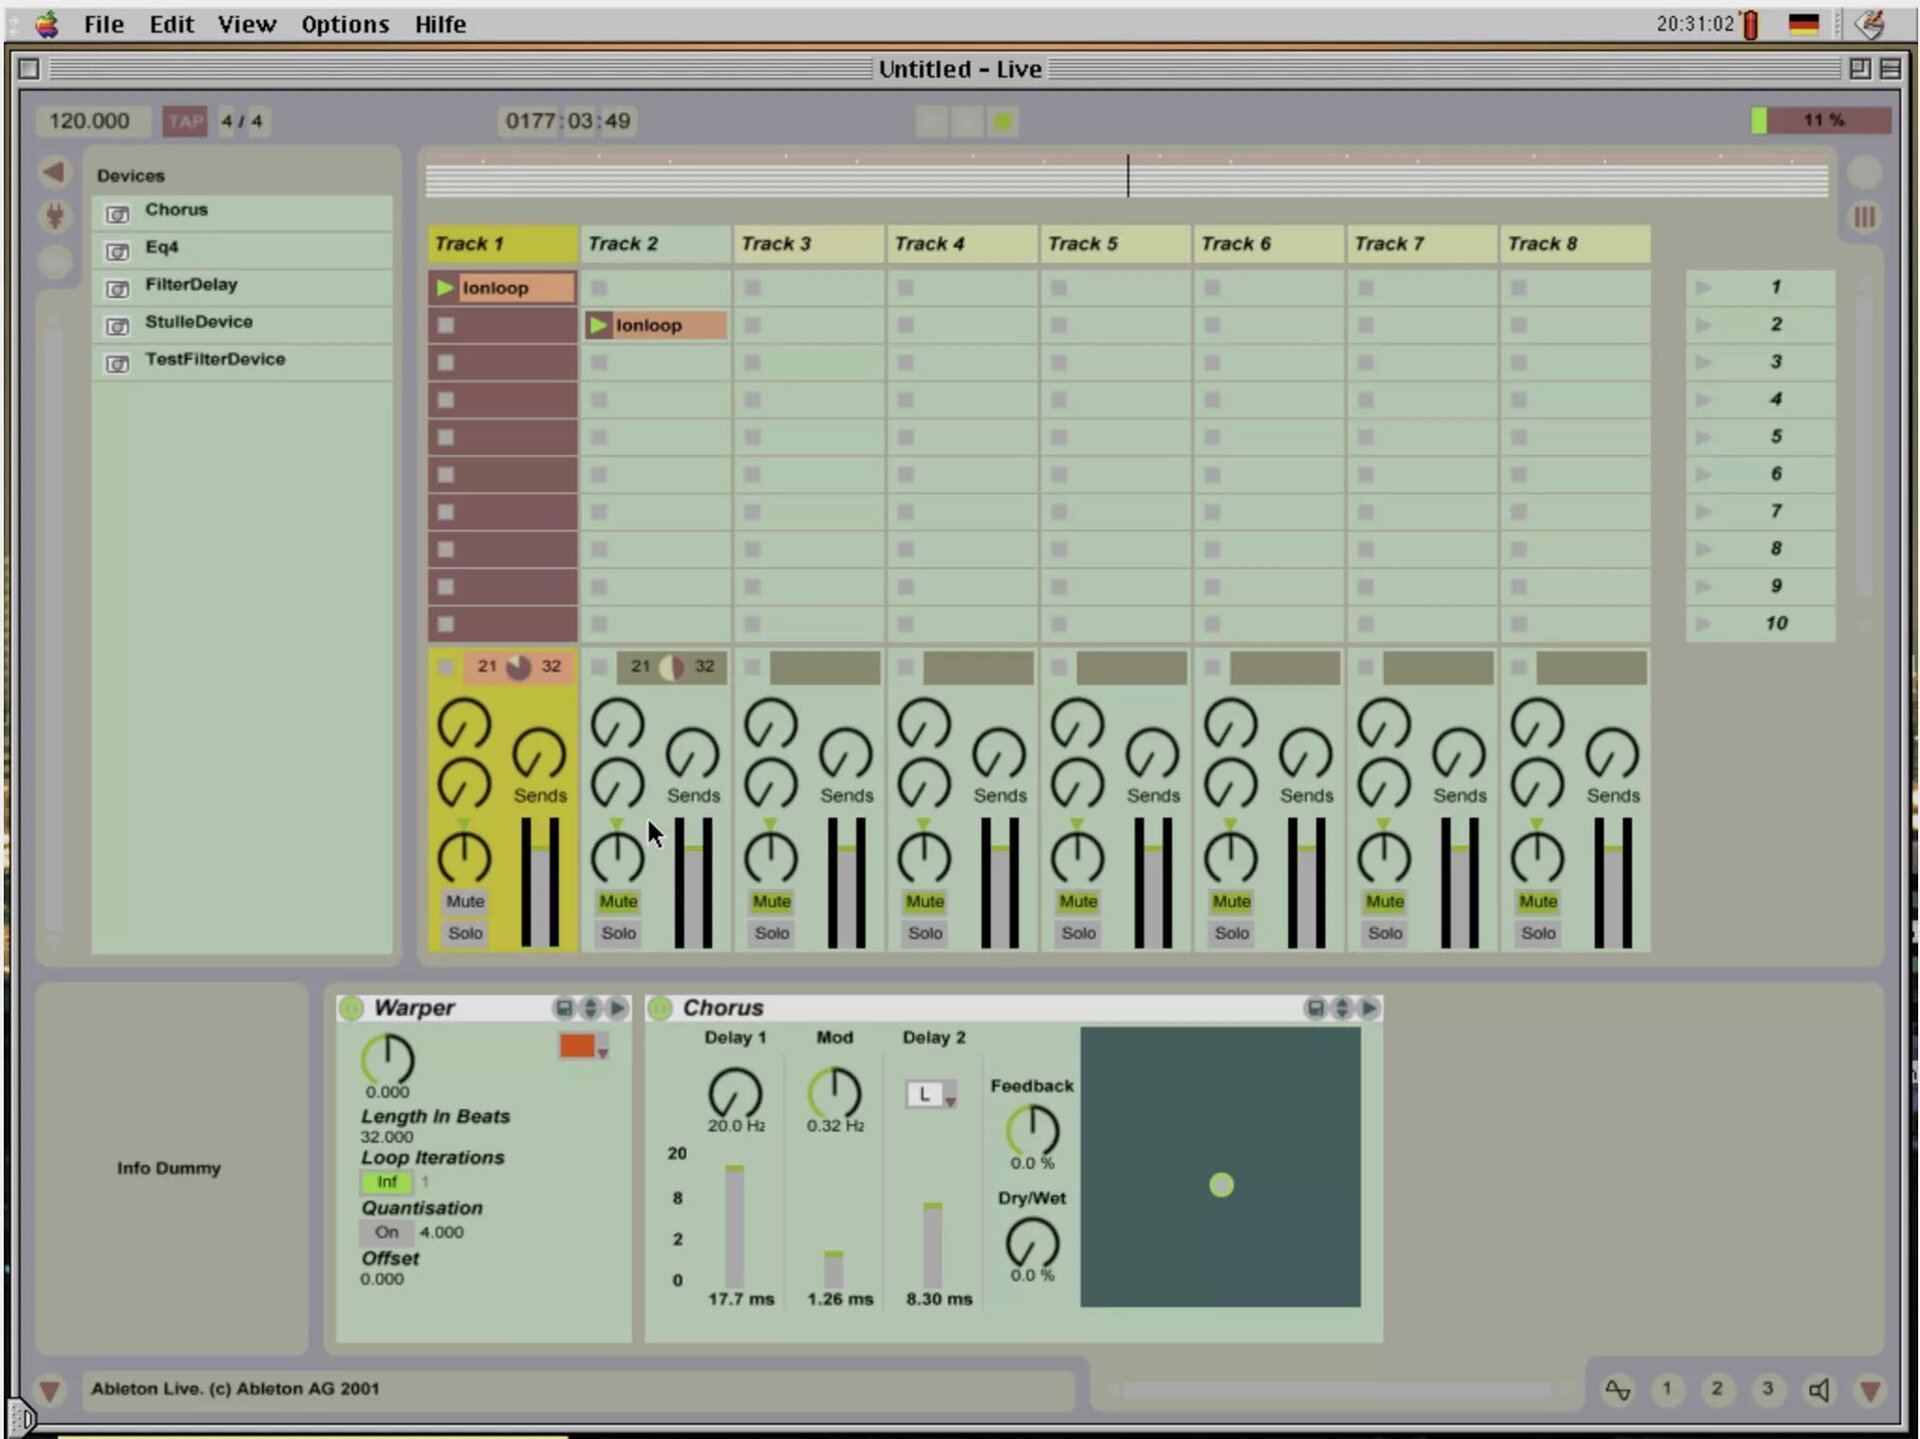
Task: Click the TAP tempo button
Action: (184, 121)
